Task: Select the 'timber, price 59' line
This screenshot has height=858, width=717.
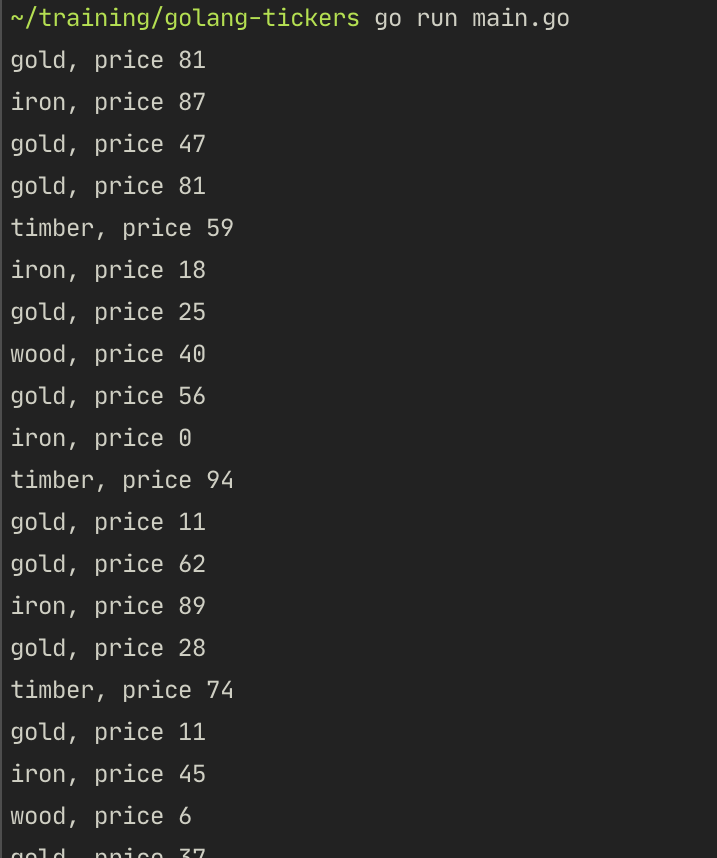Action: click(122, 229)
